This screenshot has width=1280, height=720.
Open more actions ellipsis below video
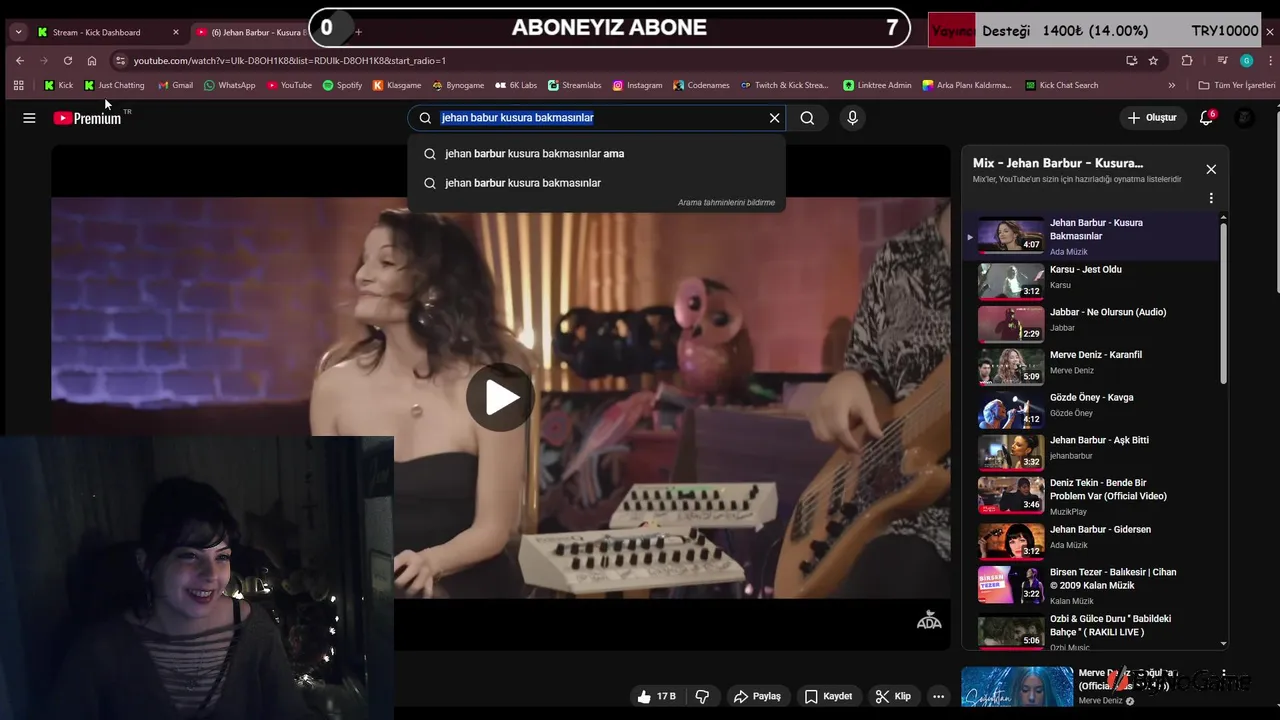pyautogui.click(x=938, y=696)
